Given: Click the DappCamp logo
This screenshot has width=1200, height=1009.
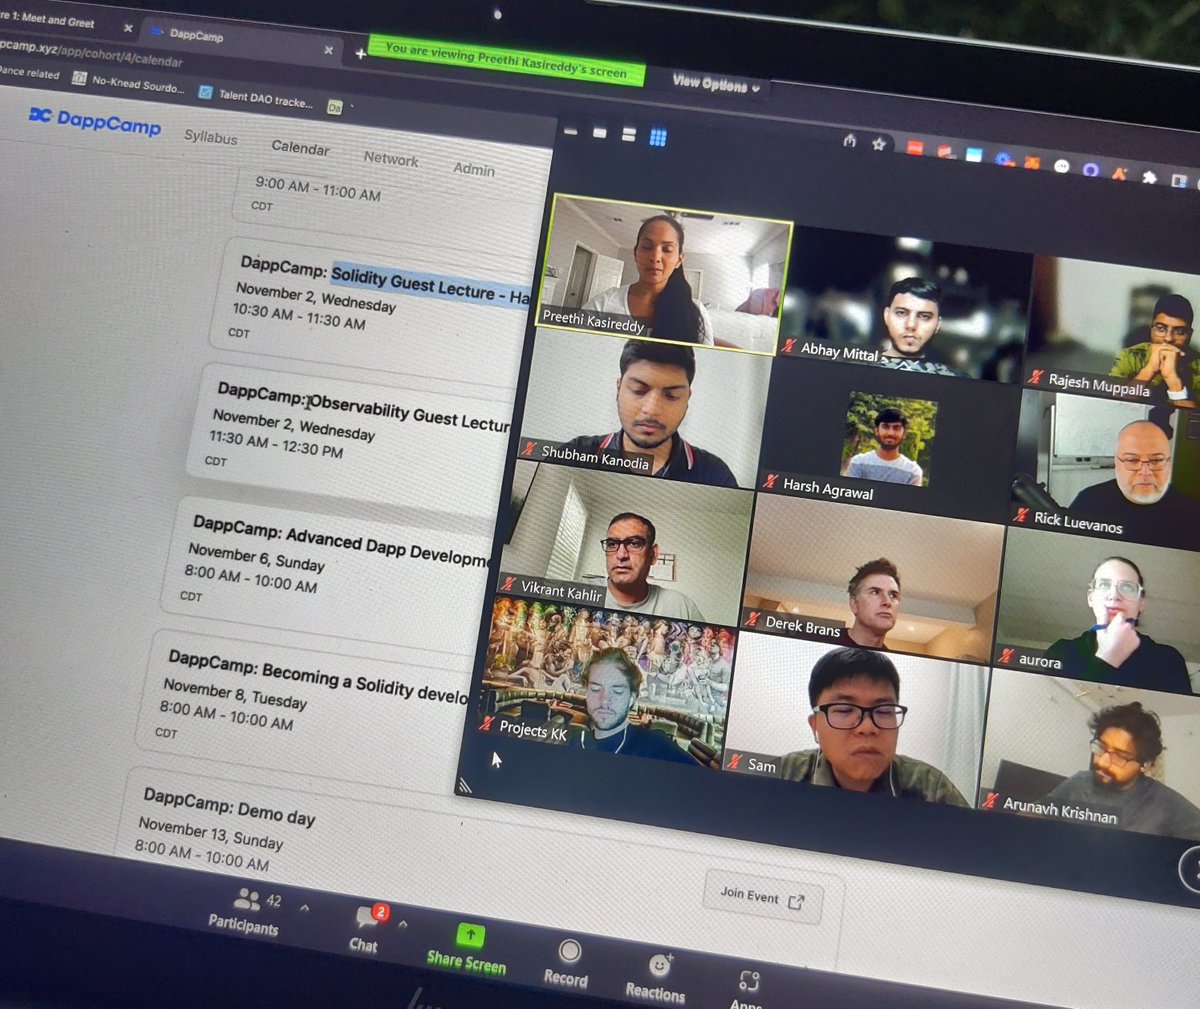Looking at the screenshot, I should click(x=95, y=120).
